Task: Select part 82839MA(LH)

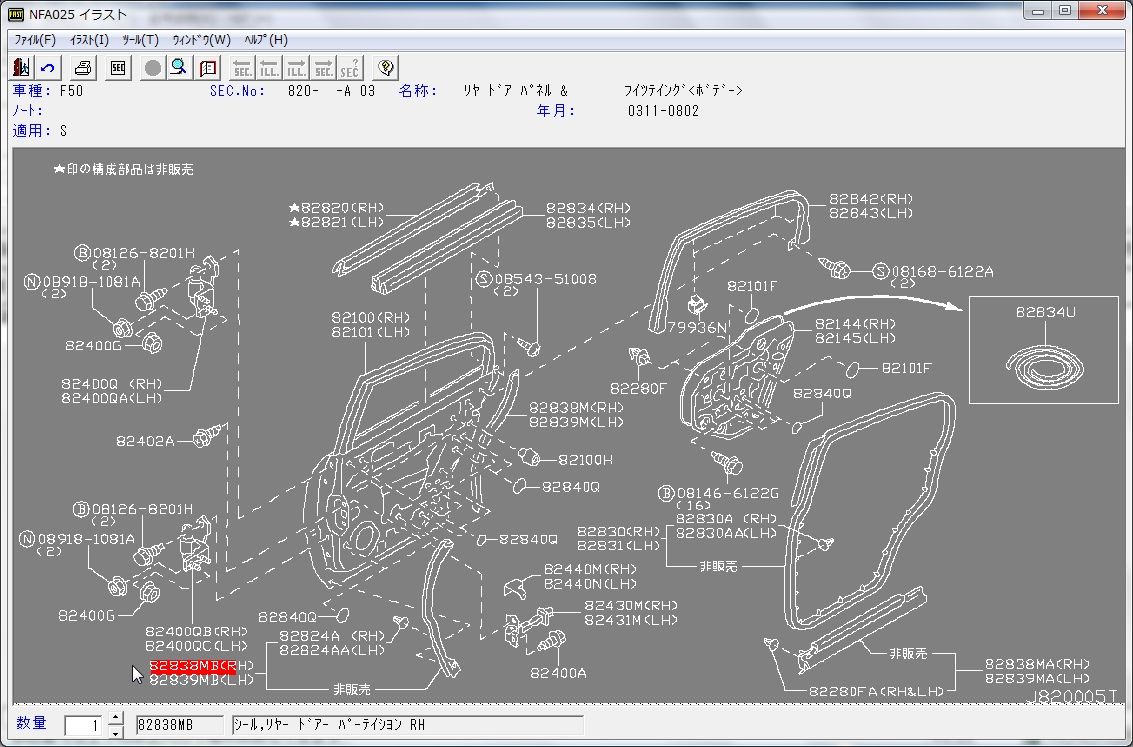Action: pos(1038,678)
